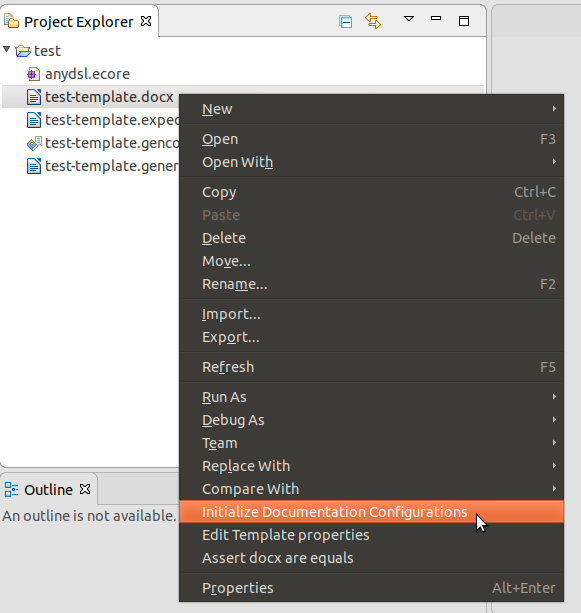This screenshot has height=613, width=581.
Task: Maximize the Project Explorer panel
Action: click(x=464, y=21)
